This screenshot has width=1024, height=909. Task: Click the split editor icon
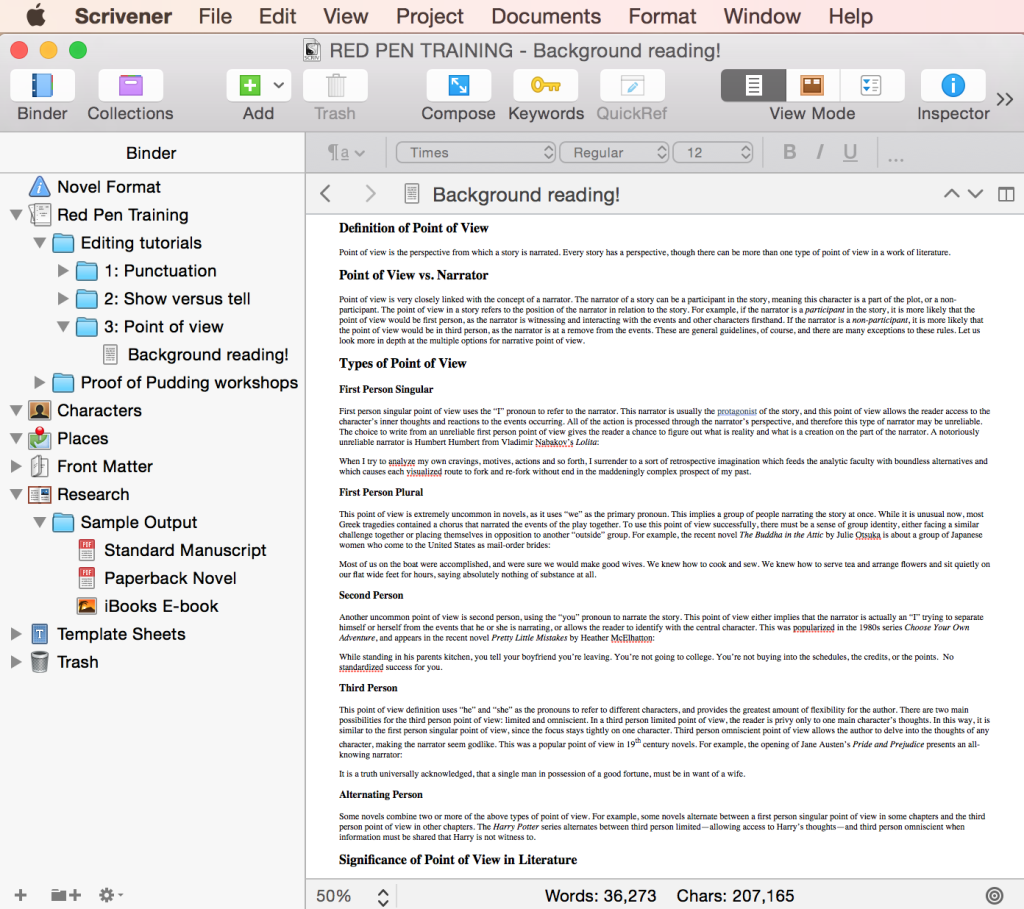coord(1006,194)
